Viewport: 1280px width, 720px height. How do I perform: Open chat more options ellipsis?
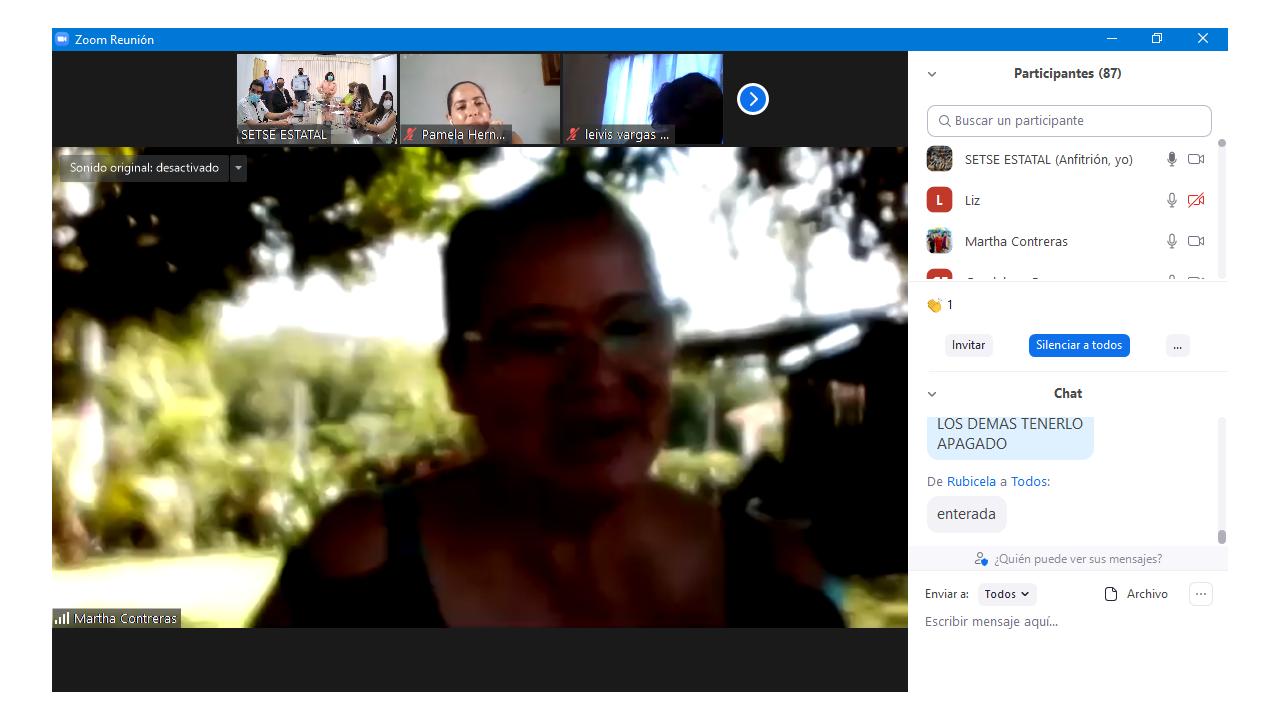point(1201,594)
